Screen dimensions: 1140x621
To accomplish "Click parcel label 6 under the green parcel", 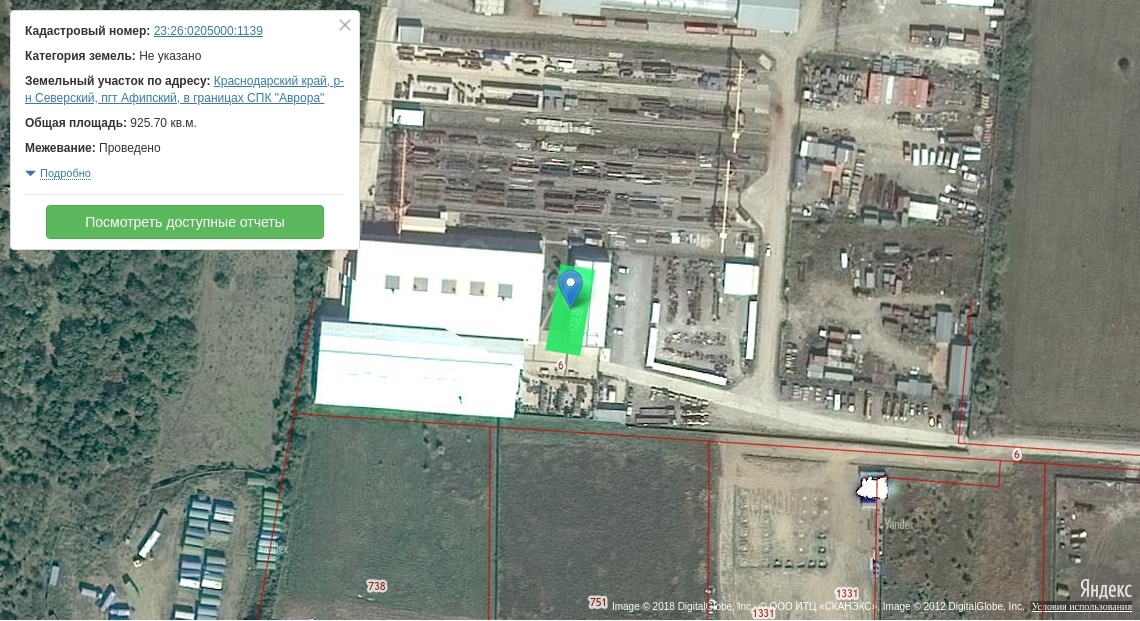I will click(x=561, y=365).
